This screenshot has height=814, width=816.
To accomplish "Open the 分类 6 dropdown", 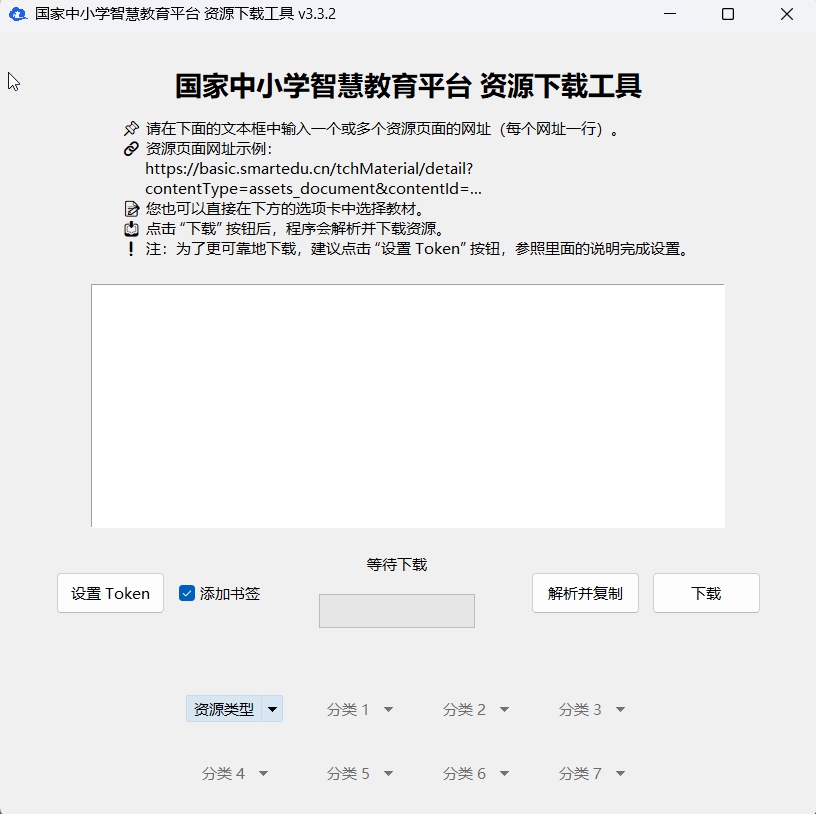I will click(476, 773).
